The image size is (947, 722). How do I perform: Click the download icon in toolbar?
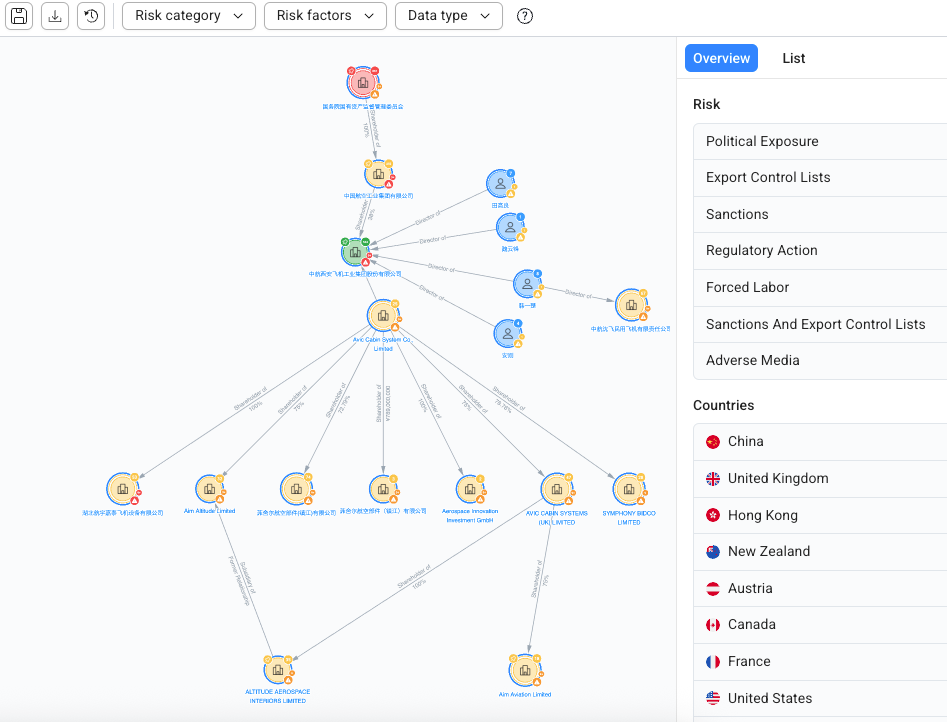point(55,16)
